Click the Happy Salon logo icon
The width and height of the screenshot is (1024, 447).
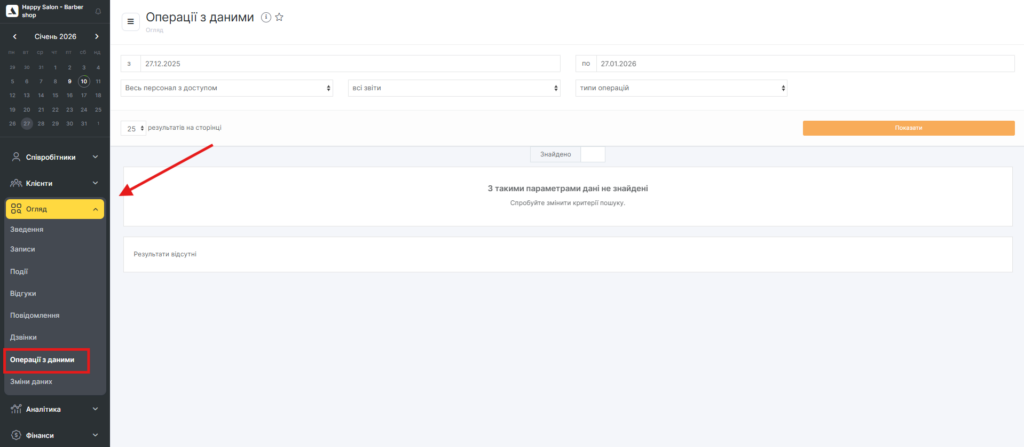[x=12, y=11]
